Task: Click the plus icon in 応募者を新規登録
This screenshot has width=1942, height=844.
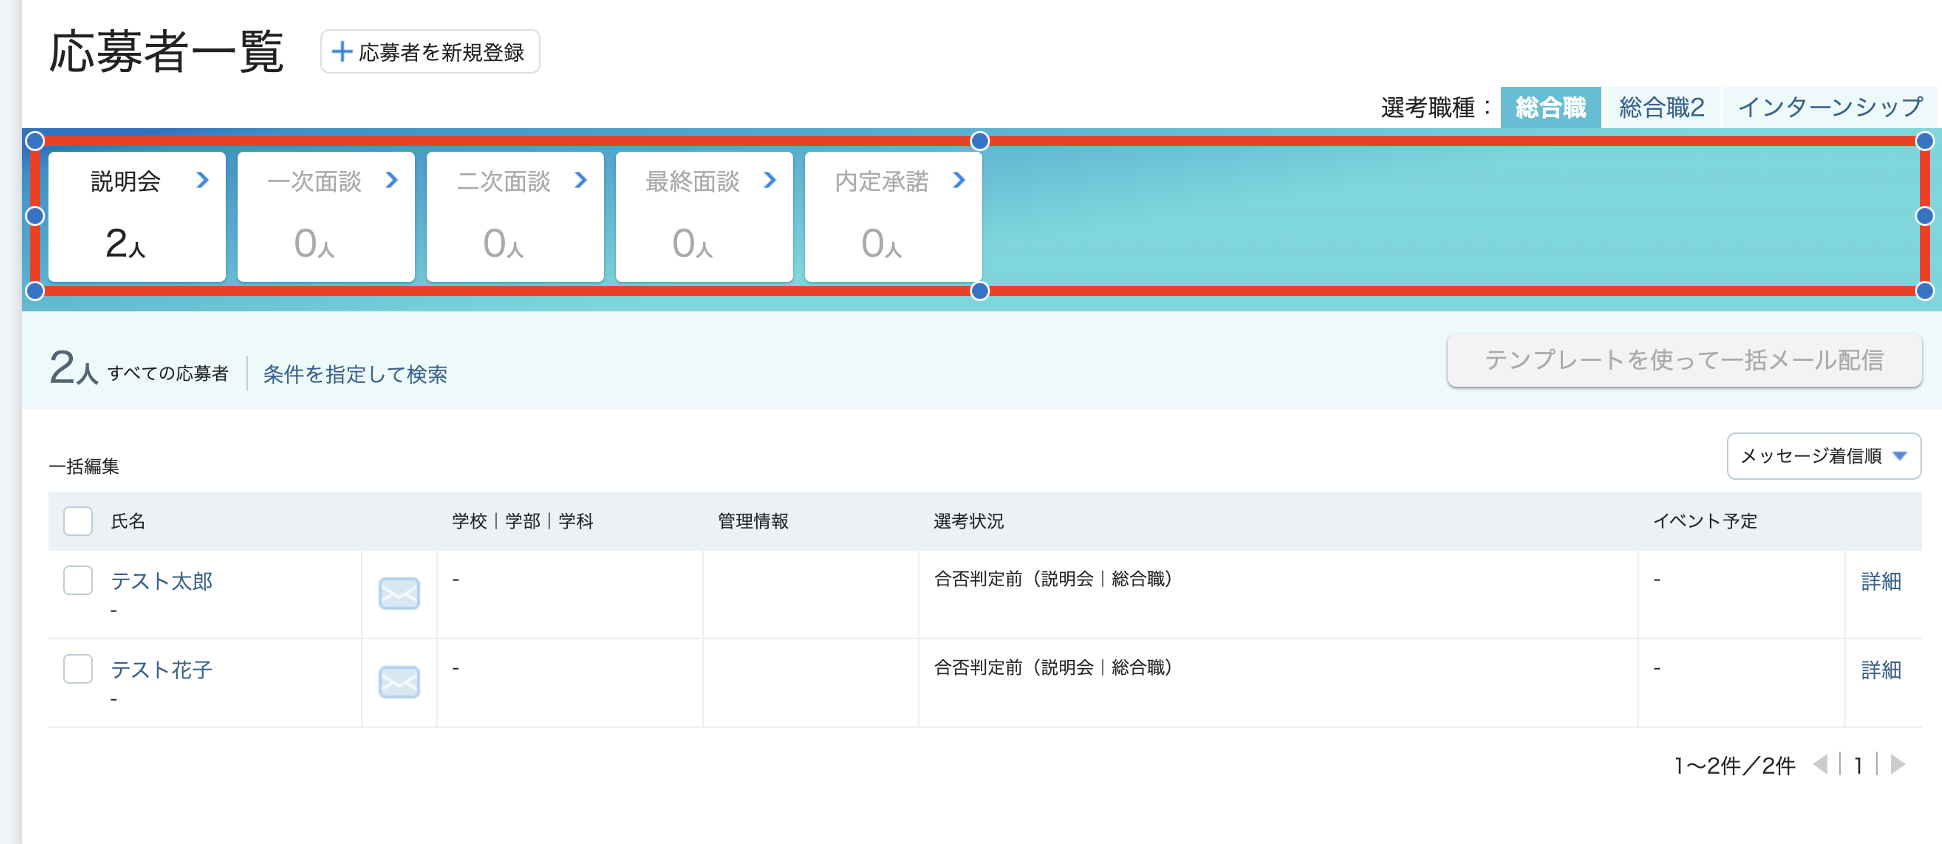Action: (342, 52)
